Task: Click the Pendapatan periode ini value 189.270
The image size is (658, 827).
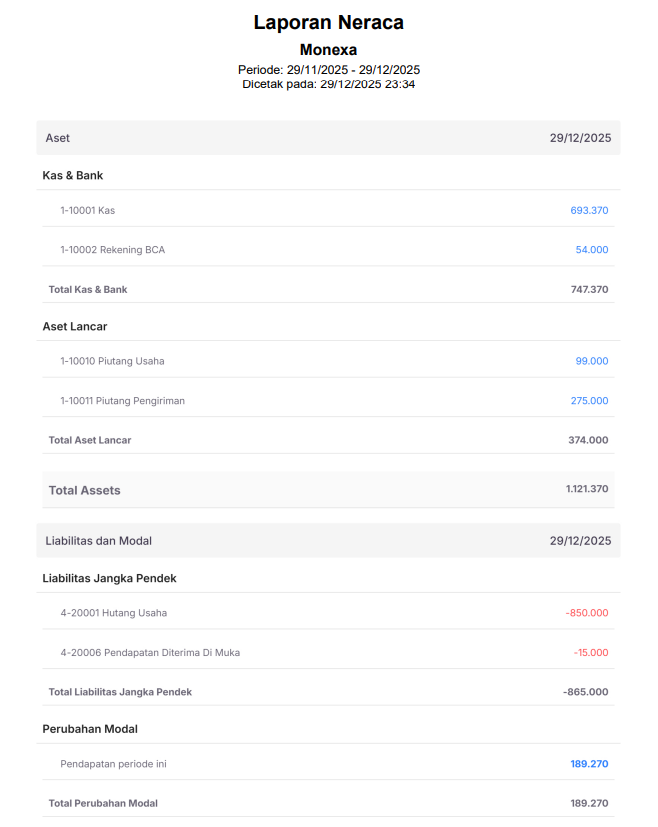Action: click(589, 764)
